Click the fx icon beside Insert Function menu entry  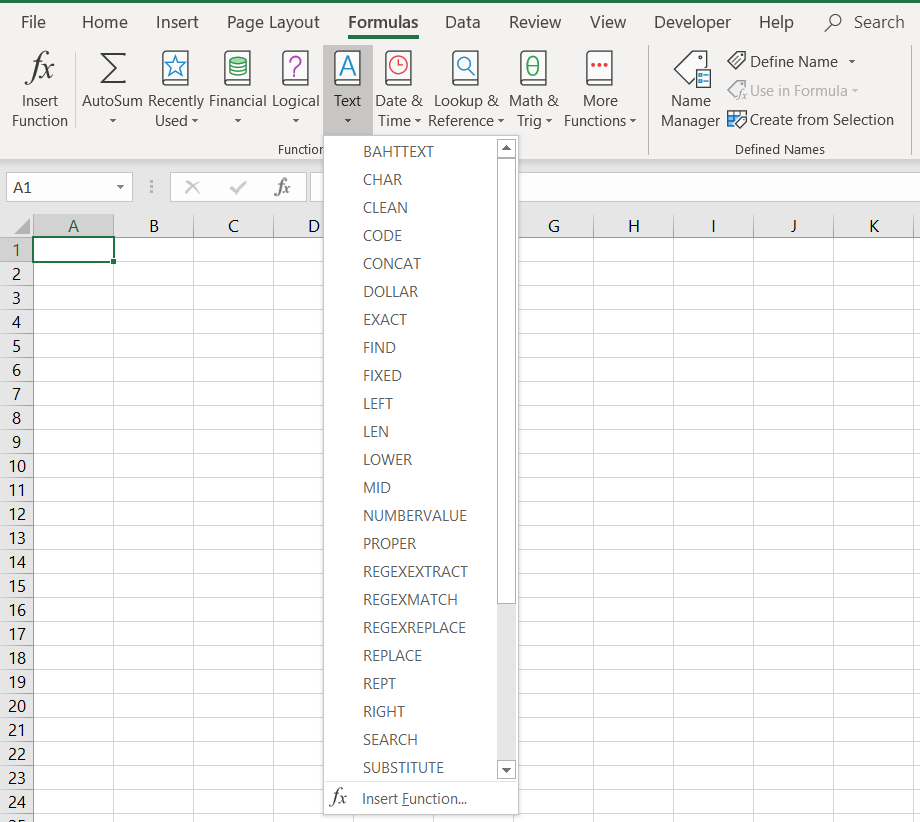point(339,797)
